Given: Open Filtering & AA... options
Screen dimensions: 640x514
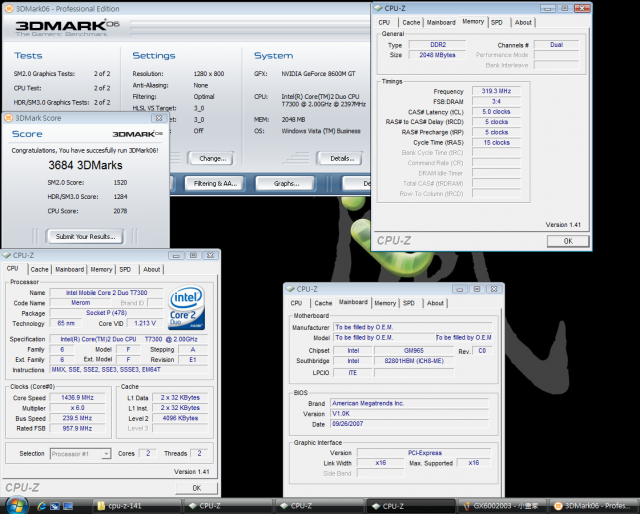Looking at the screenshot, I should (215, 184).
